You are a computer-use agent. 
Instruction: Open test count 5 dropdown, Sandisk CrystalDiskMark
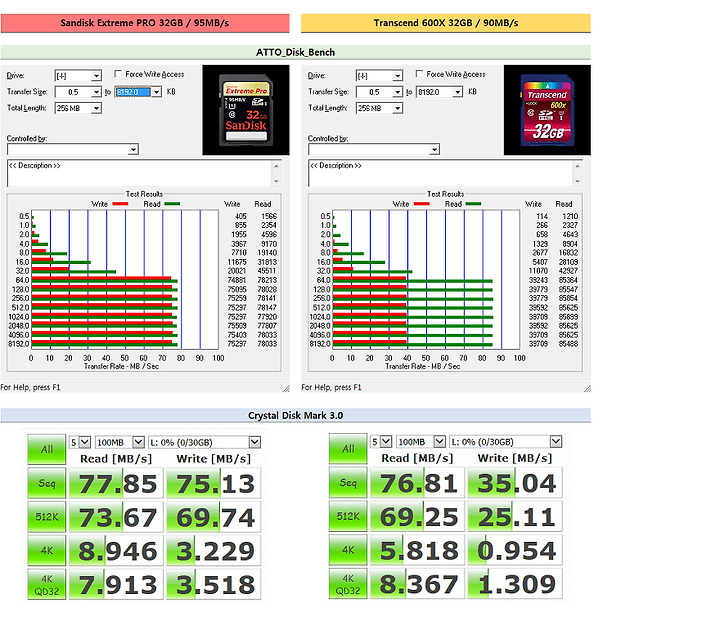click(x=85, y=442)
